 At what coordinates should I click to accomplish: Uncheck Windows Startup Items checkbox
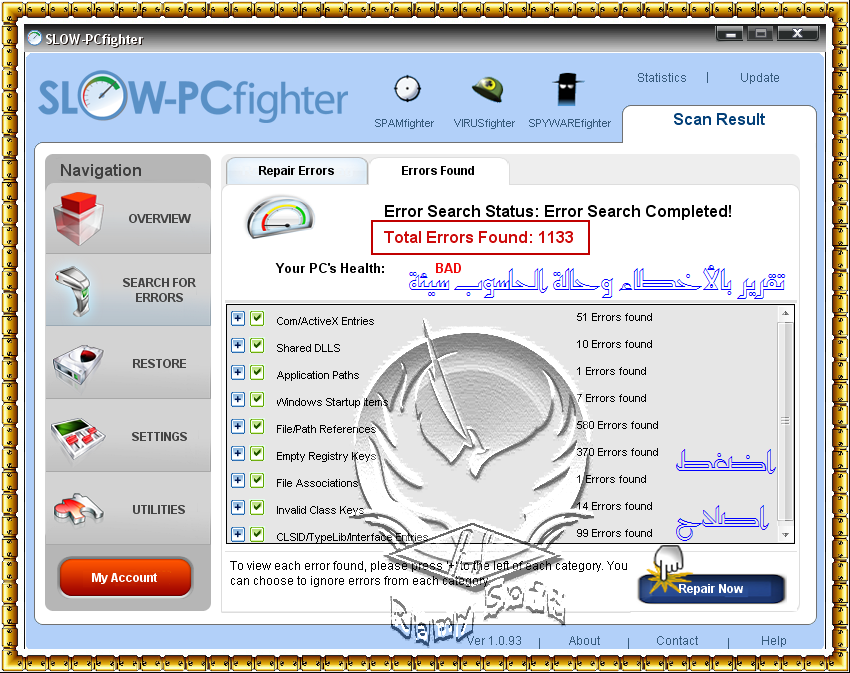pos(257,400)
